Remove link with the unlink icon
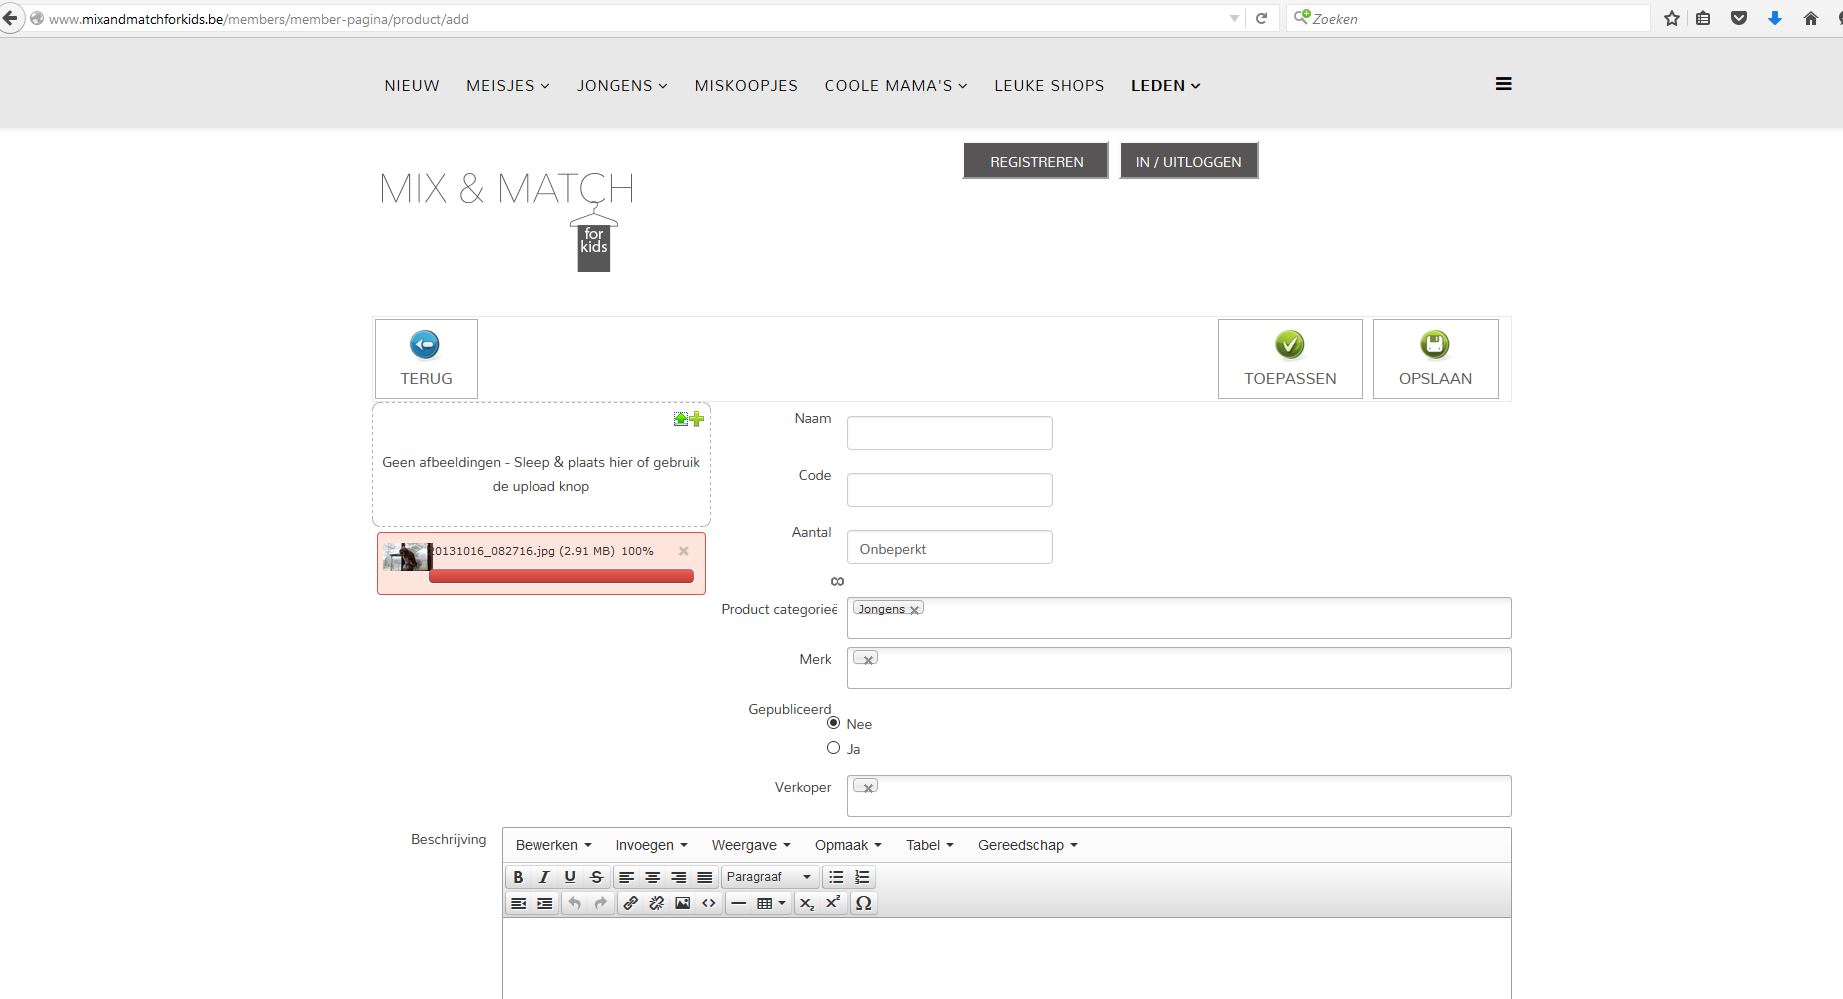 coord(657,903)
